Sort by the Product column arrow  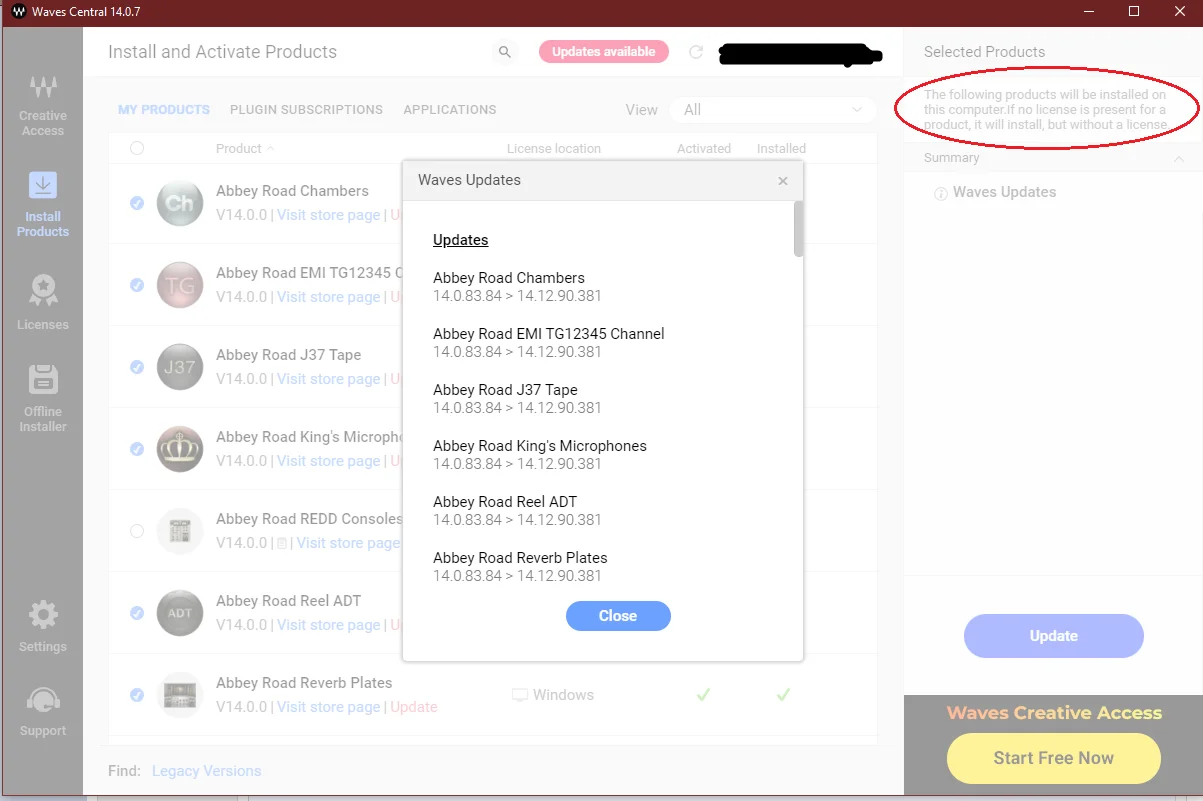(x=270, y=148)
